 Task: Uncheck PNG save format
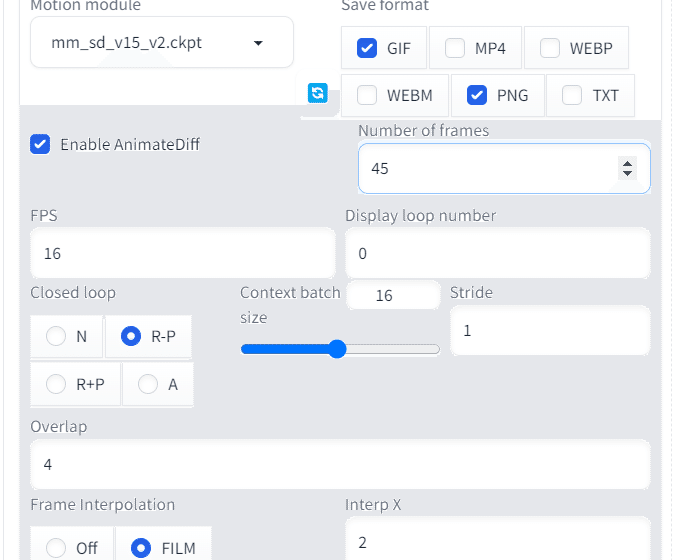tap(477, 96)
